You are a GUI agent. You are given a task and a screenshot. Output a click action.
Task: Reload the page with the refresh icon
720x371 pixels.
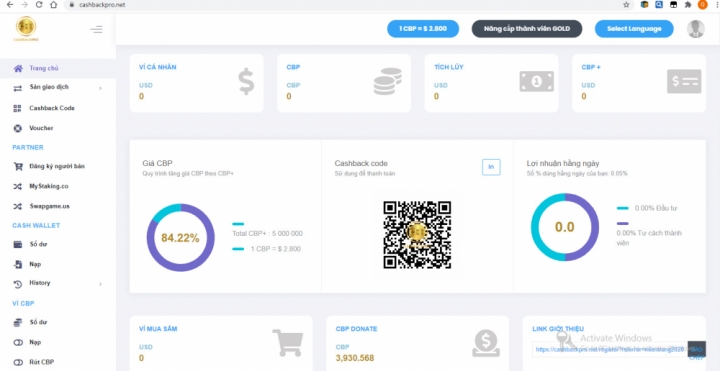pyautogui.click(x=39, y=5)
